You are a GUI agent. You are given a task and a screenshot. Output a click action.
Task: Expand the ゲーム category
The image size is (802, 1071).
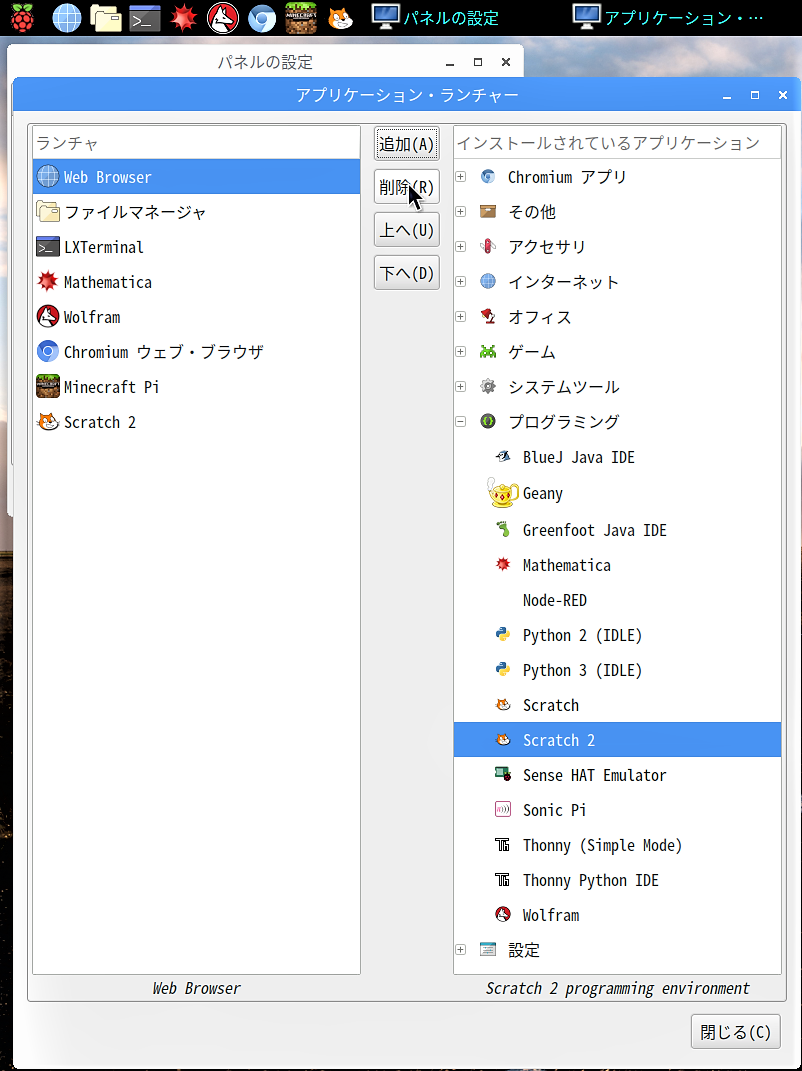pyautogui.click(x=460, y=352)
